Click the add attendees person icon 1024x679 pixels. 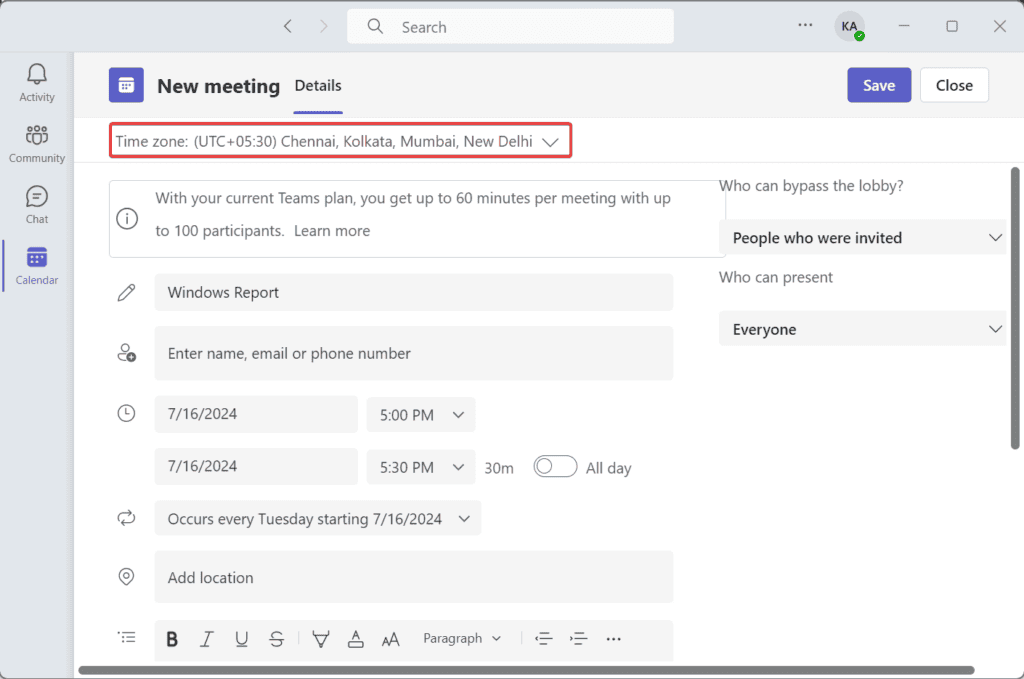coord(126,353)
